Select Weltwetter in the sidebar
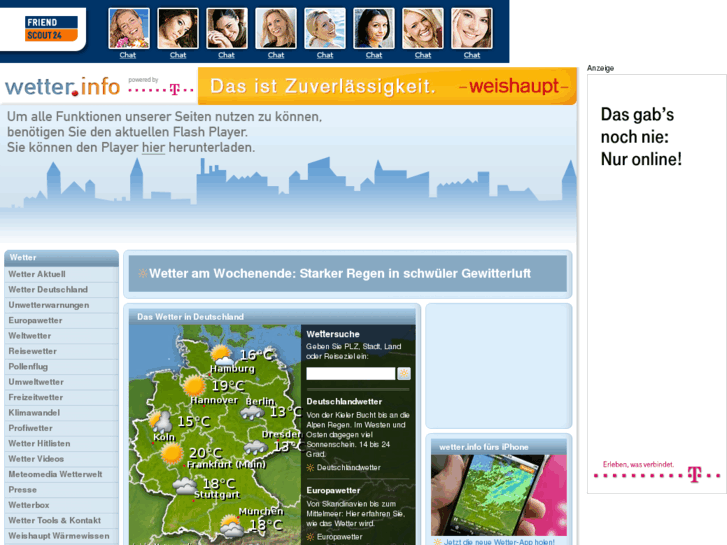The height and width of the screenshot is (545, 727). tap(61, 336)
